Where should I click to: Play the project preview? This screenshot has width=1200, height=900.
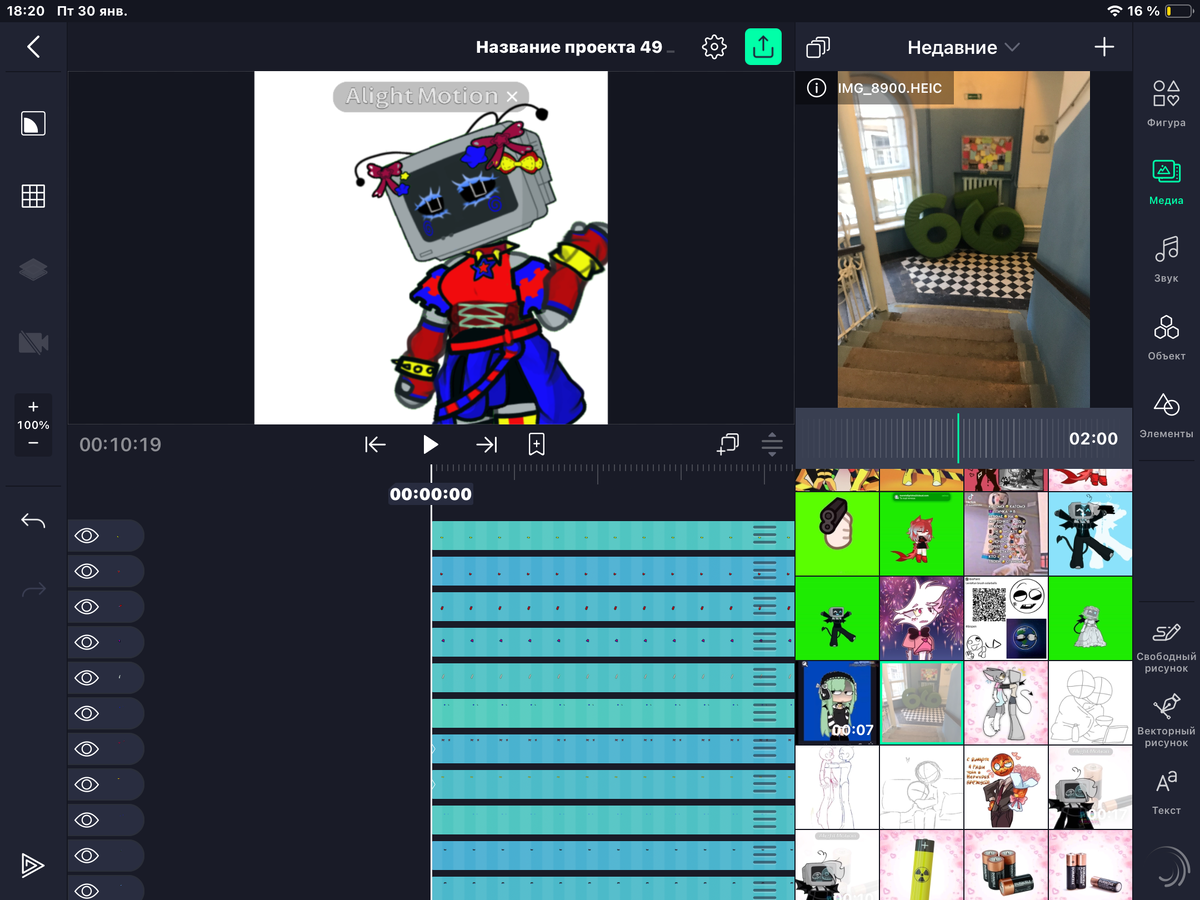pyautogui.click(x=430, y=445)
